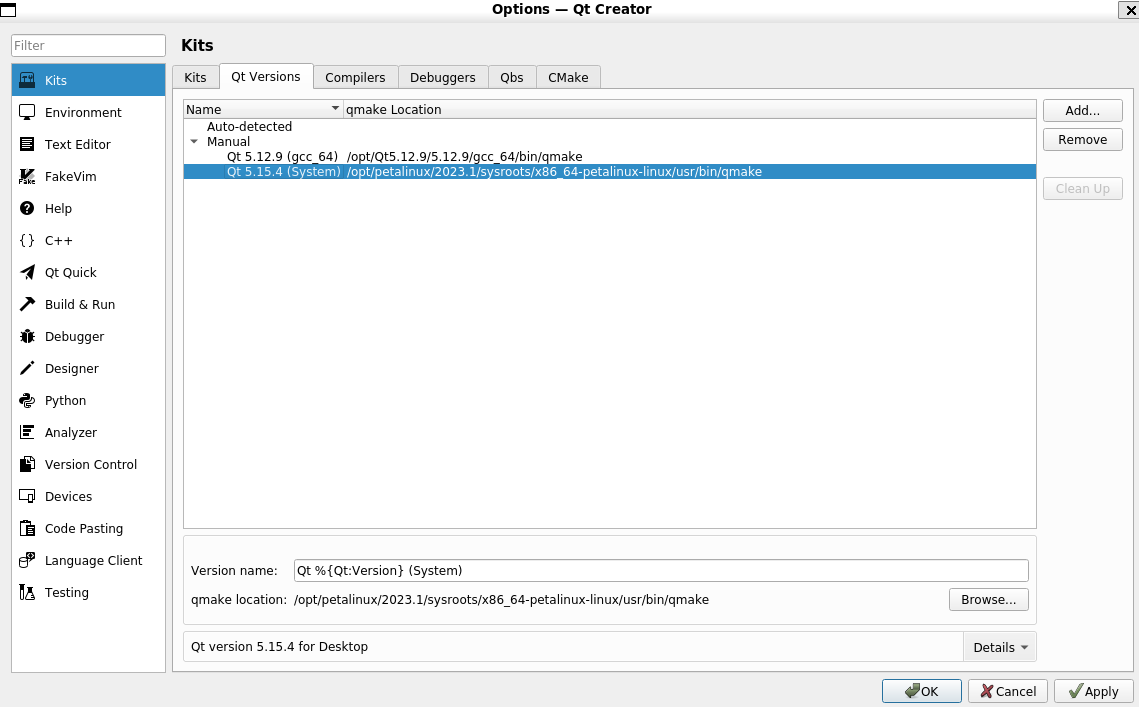This screenshot has height=707, width=1139.
Task: Open the Environment monitor icon
Action: coord(27,112)
